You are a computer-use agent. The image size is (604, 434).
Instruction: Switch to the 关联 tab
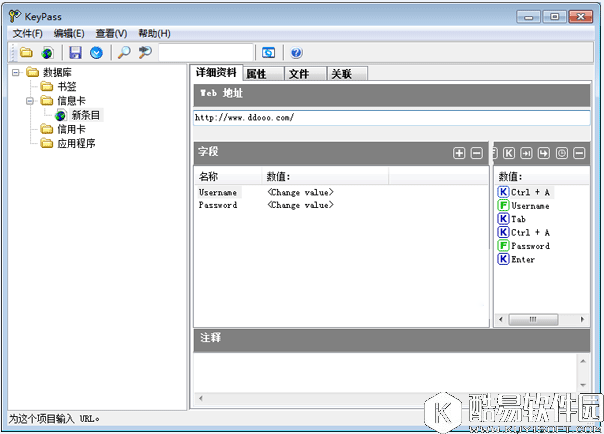pos(347,74)
